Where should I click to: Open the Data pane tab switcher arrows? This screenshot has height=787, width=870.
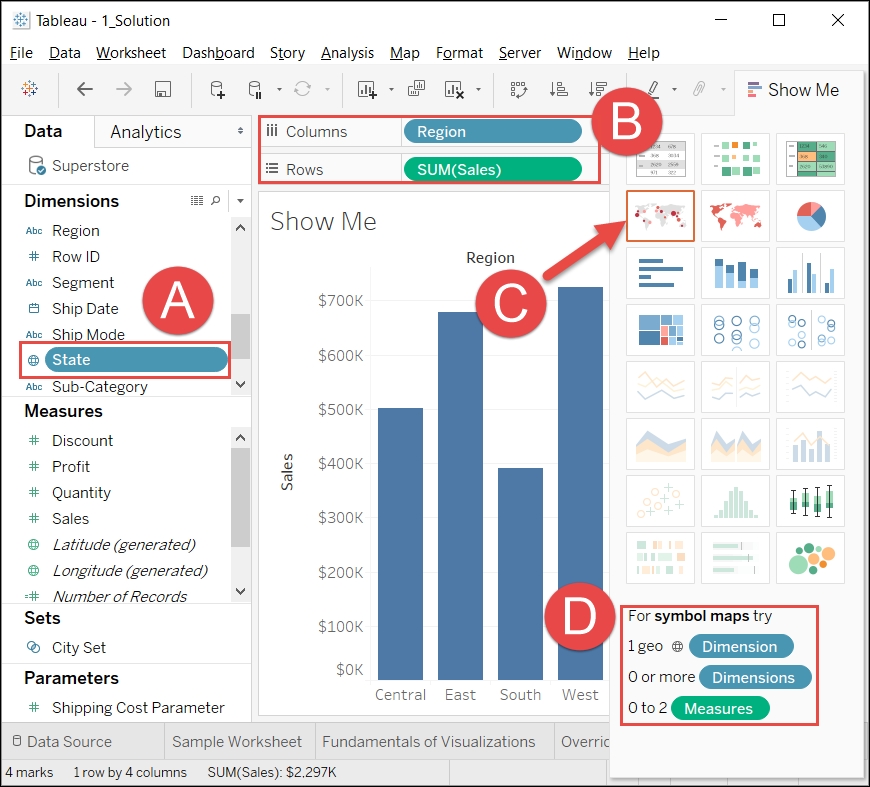tap(240, 131)
